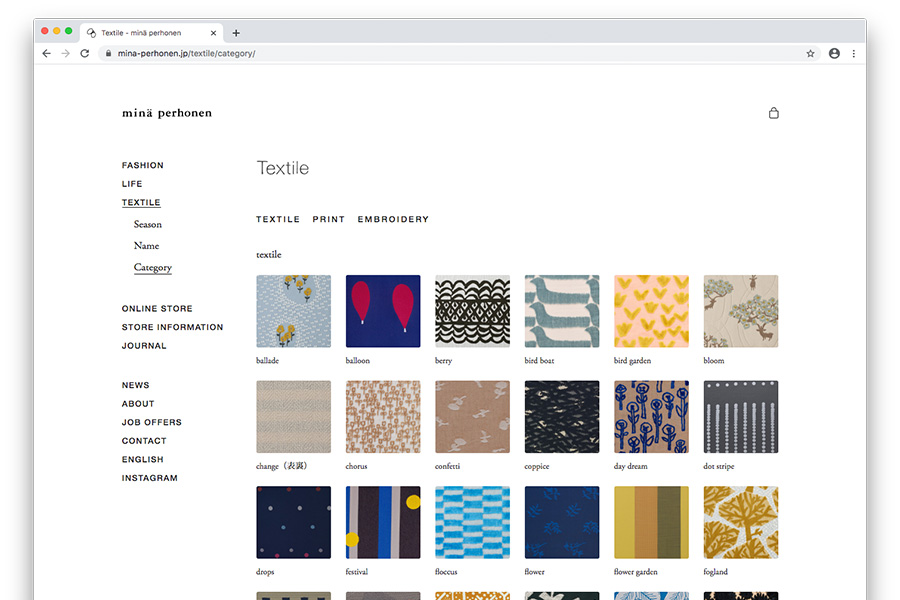Image resolution: width=900 pixels, height=600 pixels.
Task: Open the coppice textile thumbnail
Action: pos(562,417)
